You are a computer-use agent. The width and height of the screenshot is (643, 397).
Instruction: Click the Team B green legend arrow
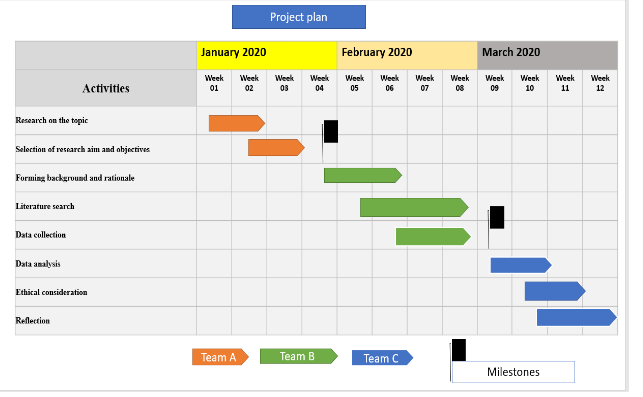tap(299, 356)
